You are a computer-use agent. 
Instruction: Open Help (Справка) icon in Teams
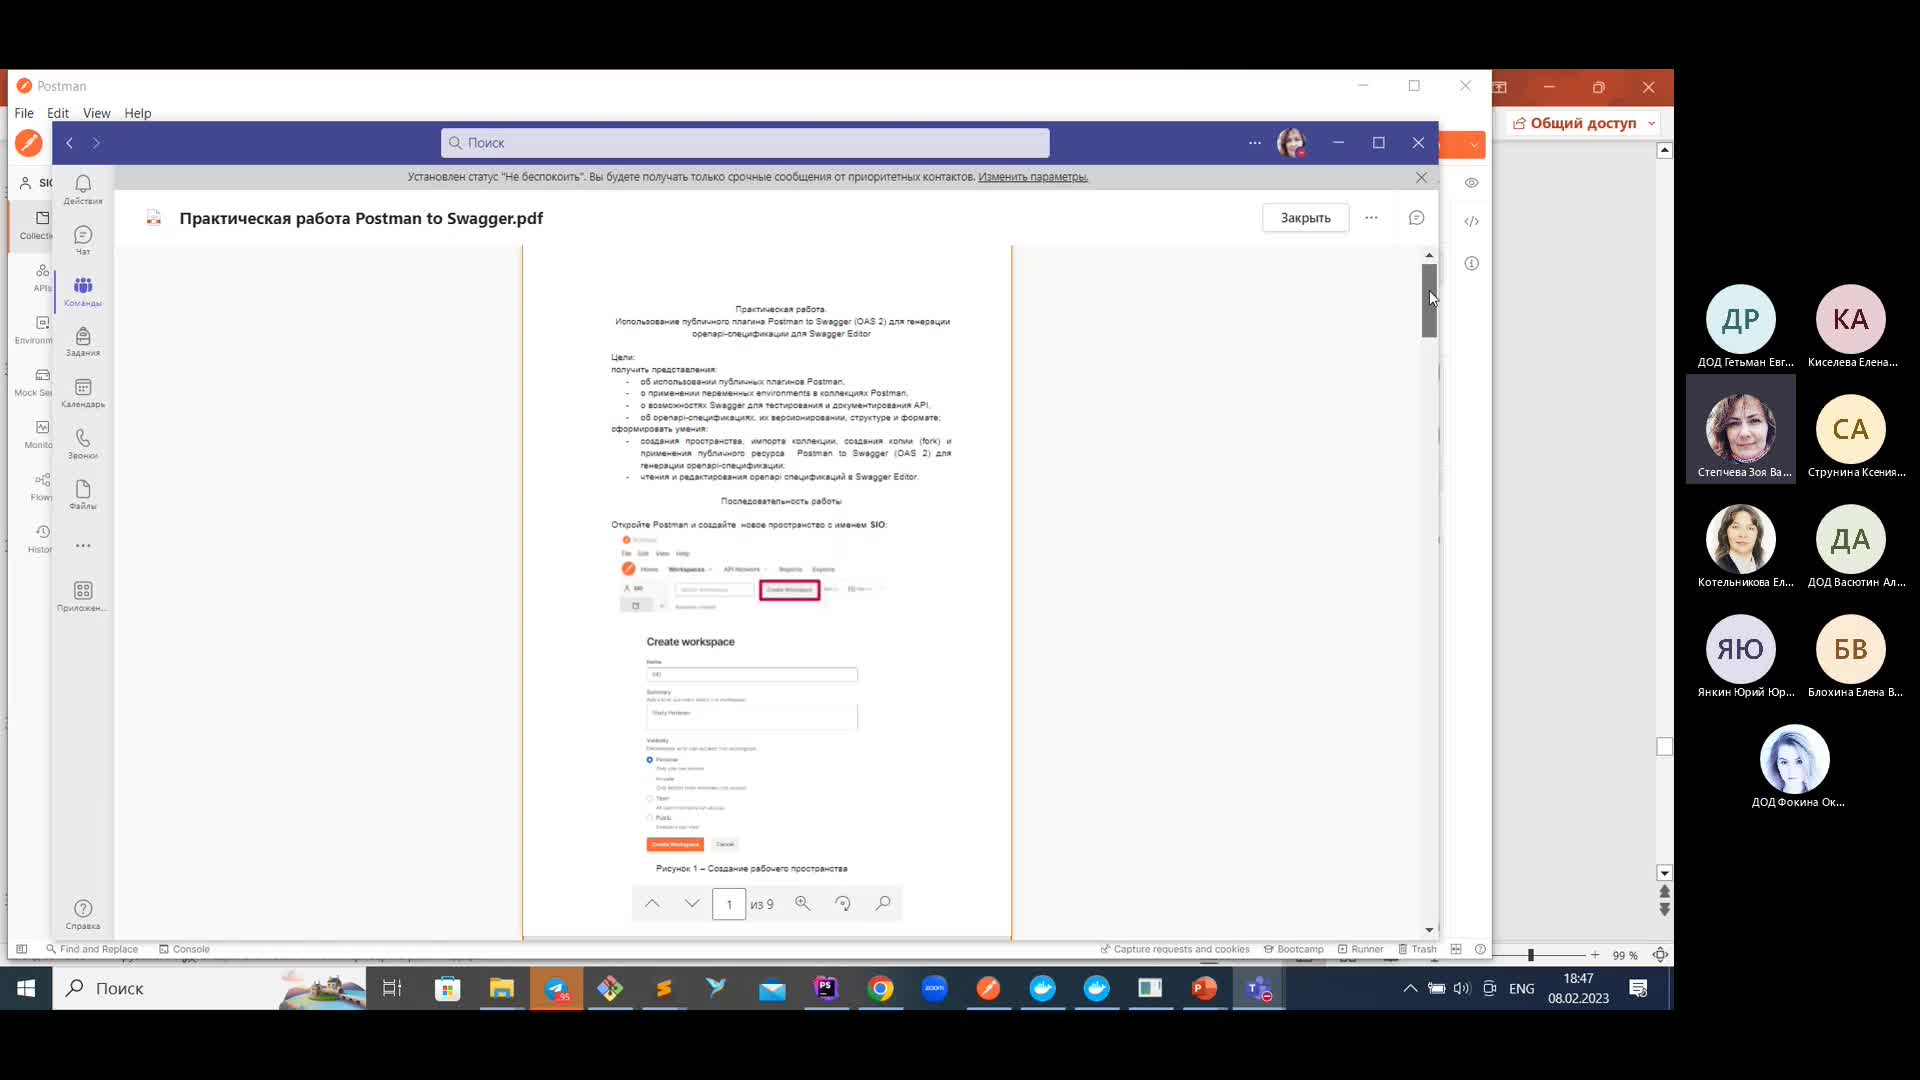pos(83,914)
